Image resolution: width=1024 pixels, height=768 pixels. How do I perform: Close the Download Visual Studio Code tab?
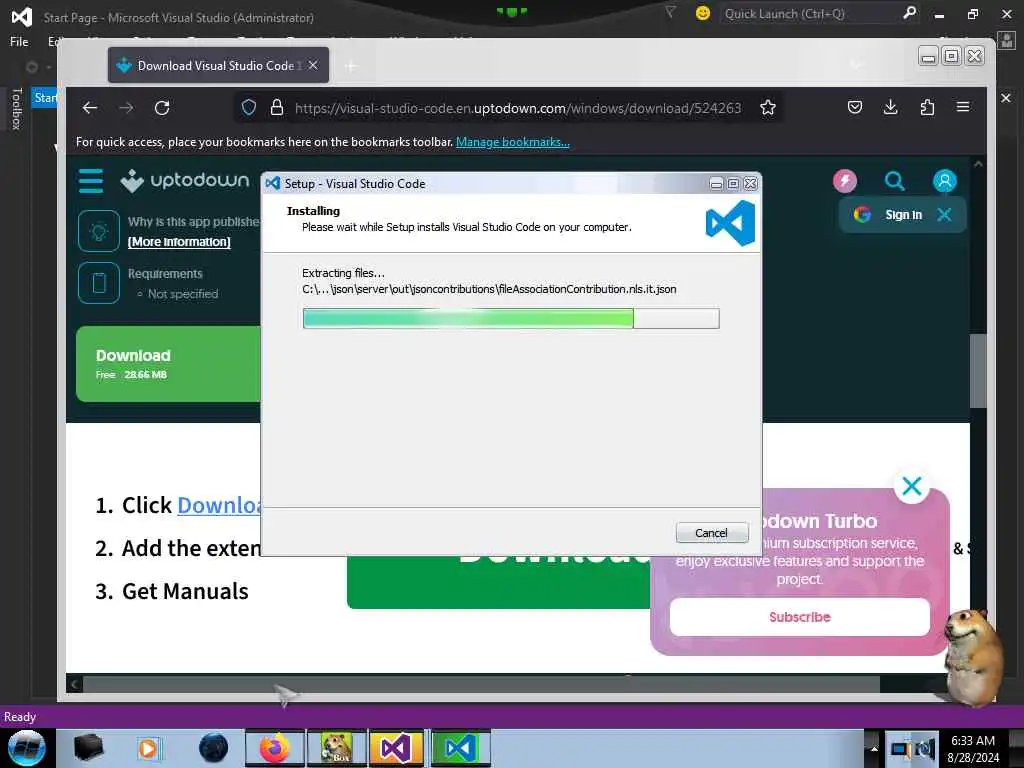tap(313, 65)
